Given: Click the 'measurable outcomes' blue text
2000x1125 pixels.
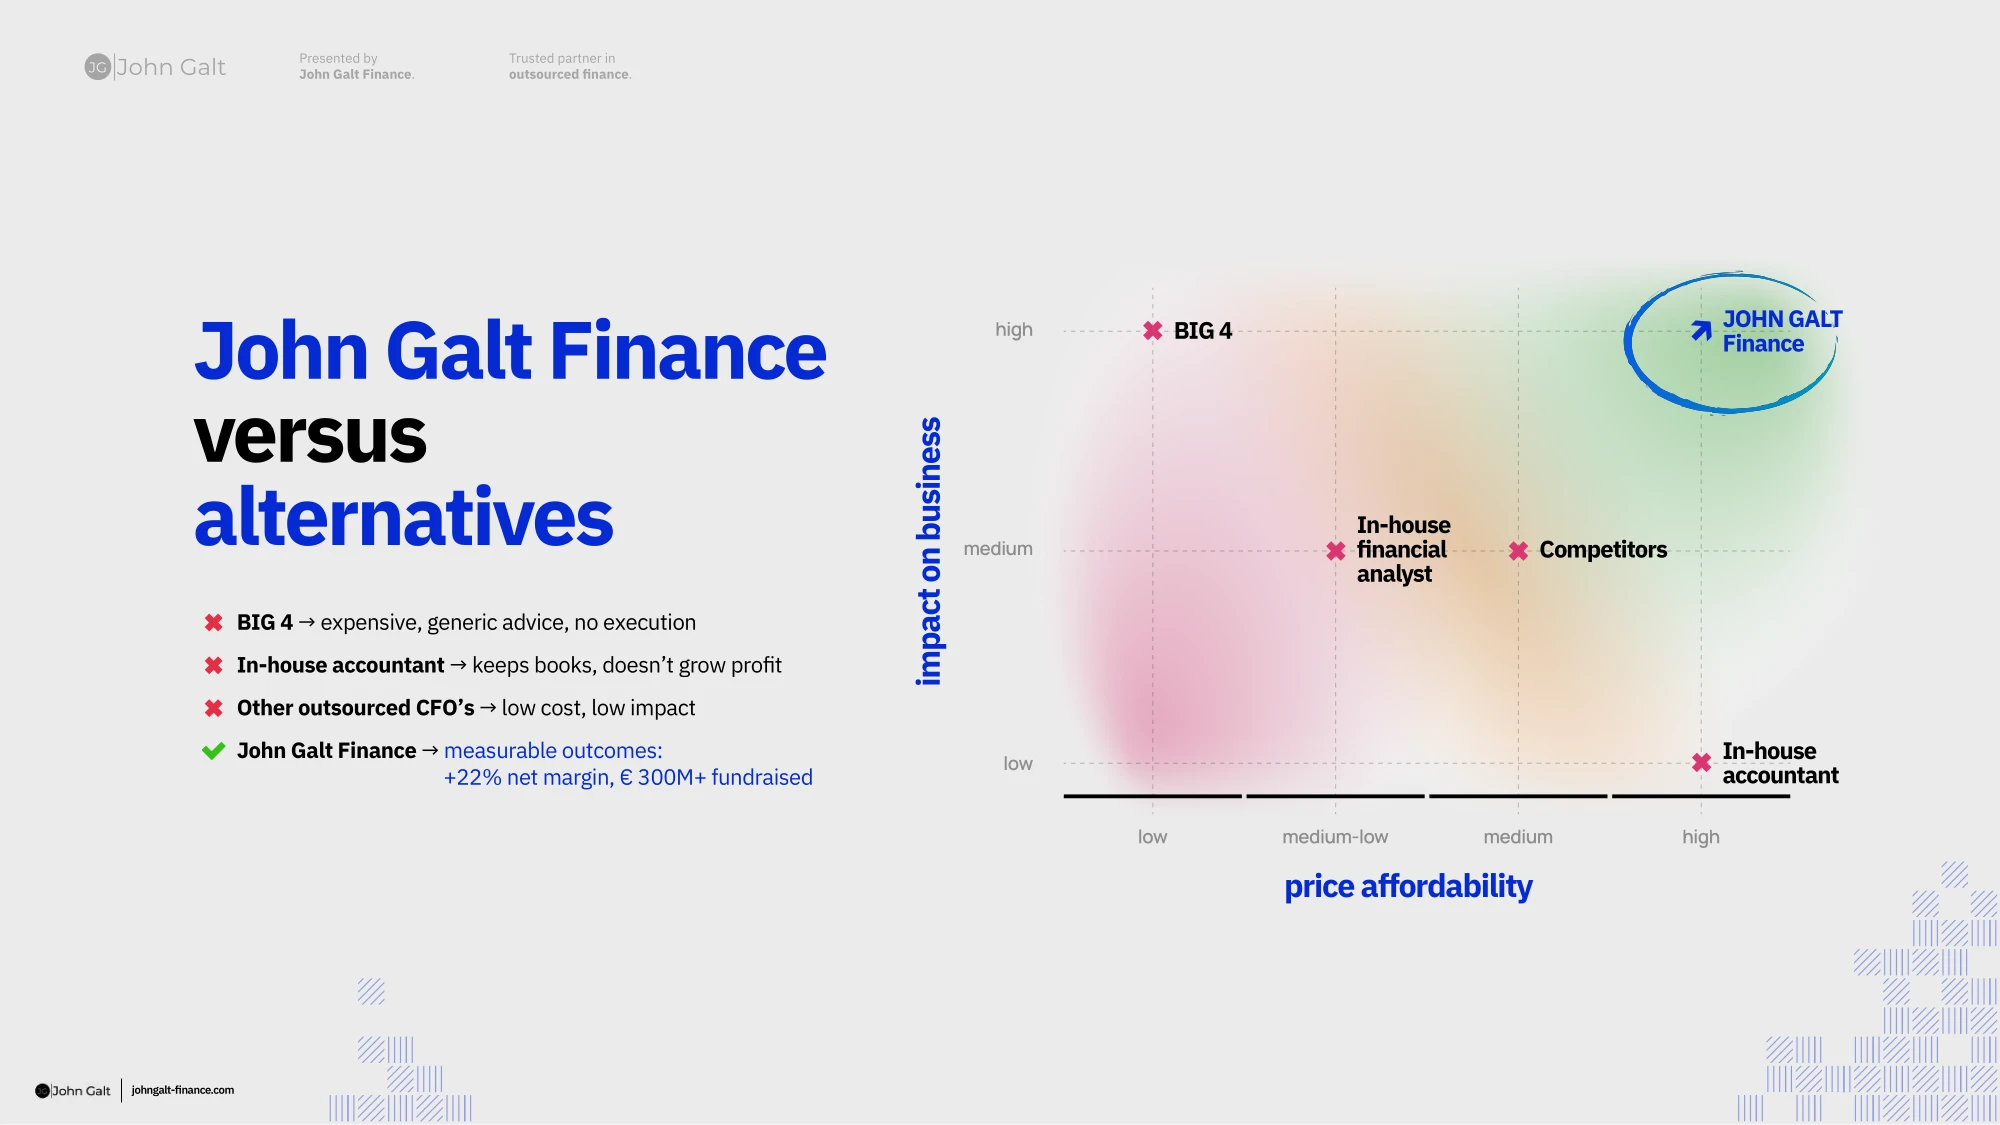Looking at the screenshot, I should pyautogui.click(x=552, y=751).
